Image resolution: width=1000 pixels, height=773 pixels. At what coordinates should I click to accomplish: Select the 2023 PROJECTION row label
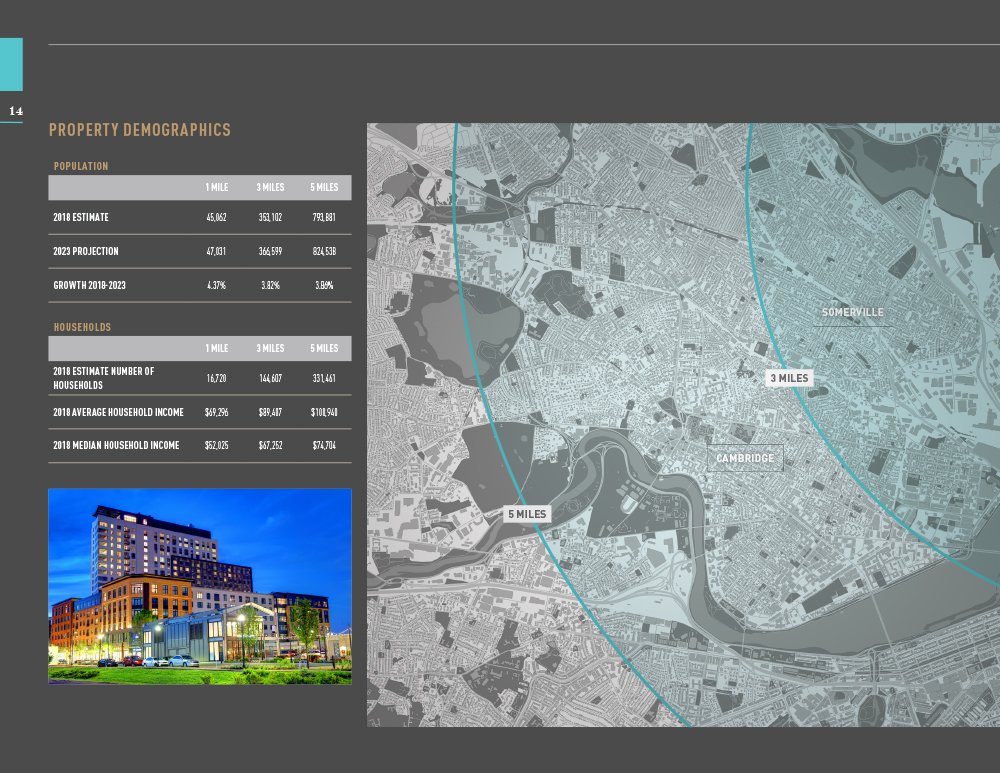(x=85, y=251)
